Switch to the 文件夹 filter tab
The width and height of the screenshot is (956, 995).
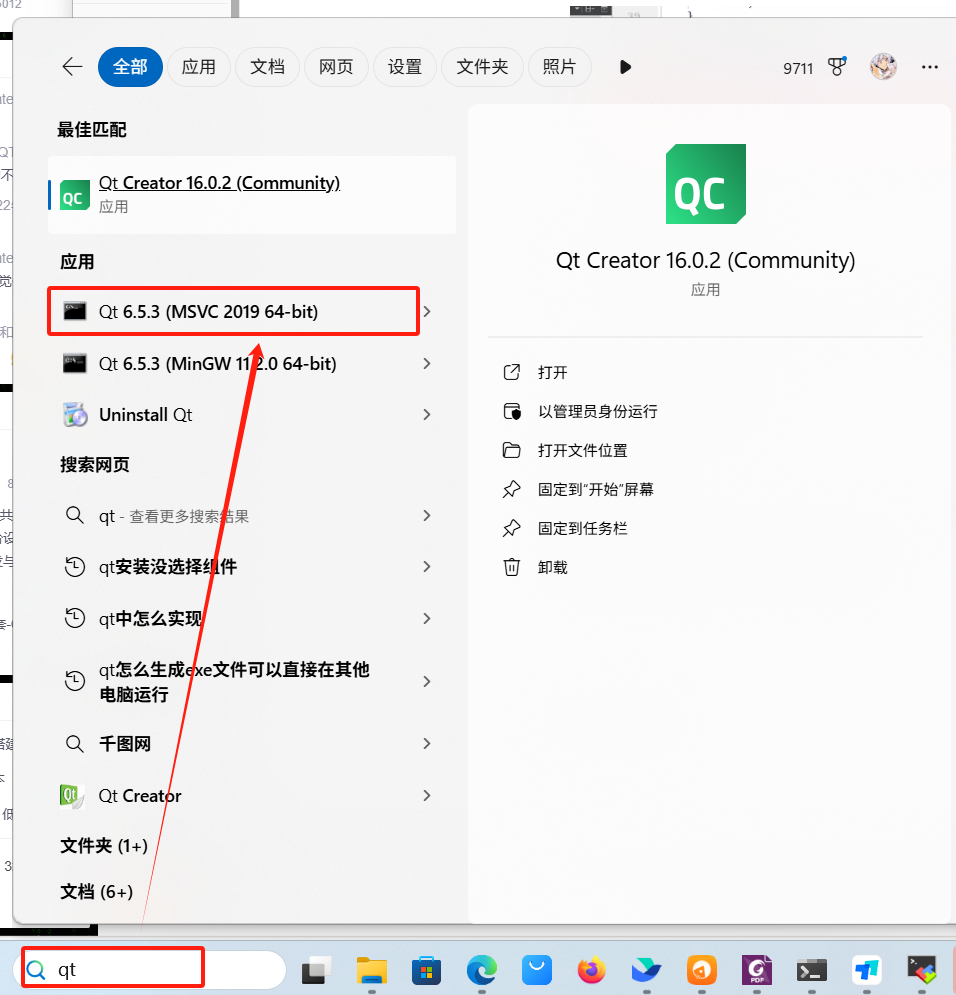[482, 67]
